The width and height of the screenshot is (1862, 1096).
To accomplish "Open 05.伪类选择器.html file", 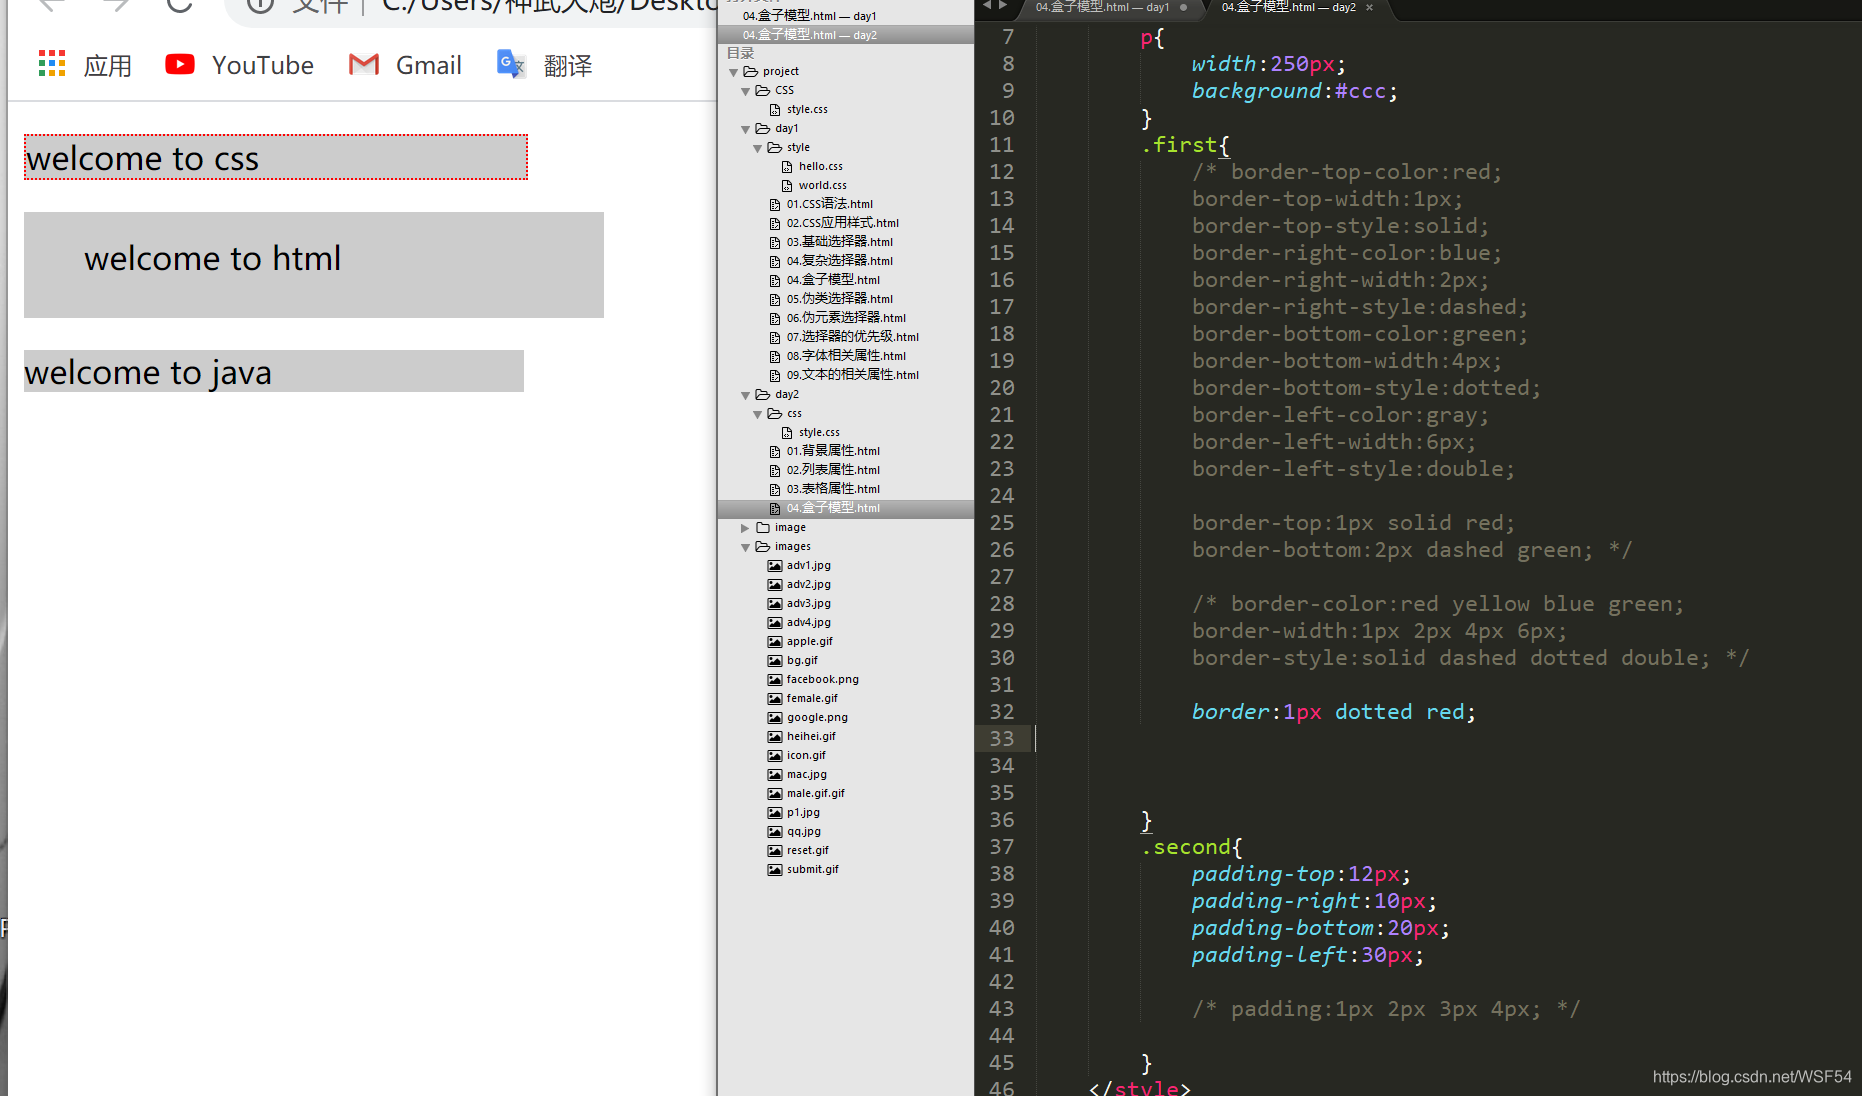I will [x=839, y=299].
